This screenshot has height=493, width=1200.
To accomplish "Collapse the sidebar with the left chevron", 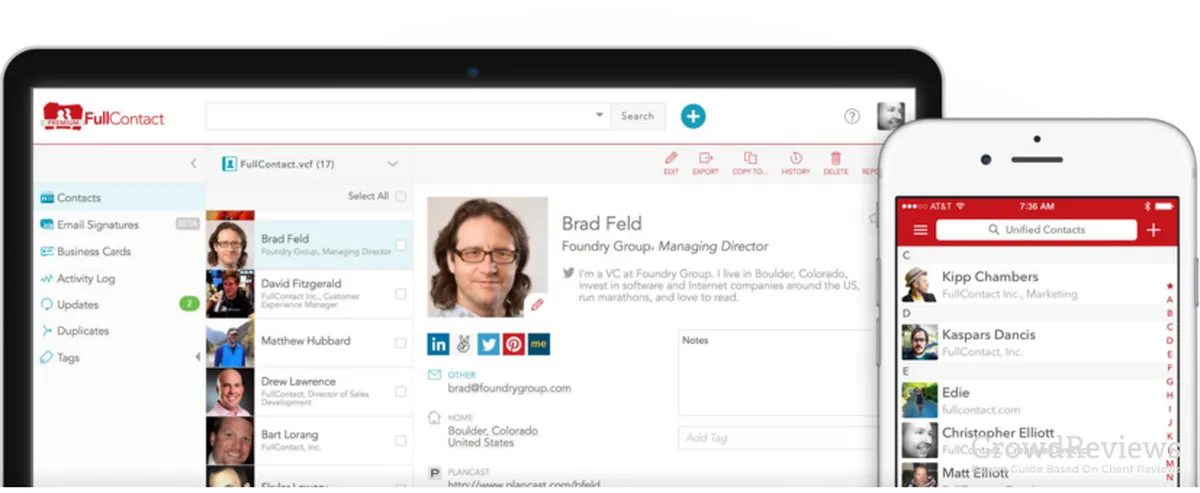I will coord(194,164).
